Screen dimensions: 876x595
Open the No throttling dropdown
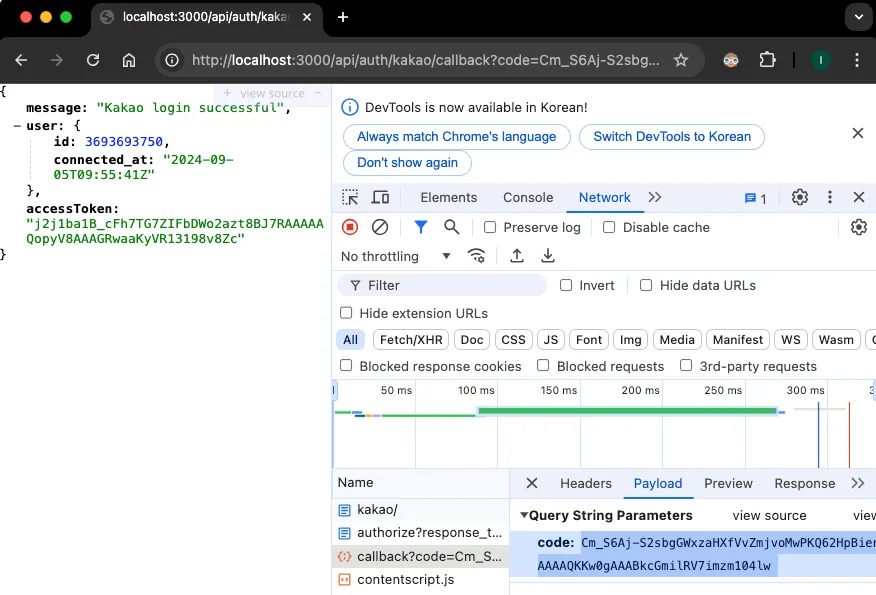pos(394,256)
